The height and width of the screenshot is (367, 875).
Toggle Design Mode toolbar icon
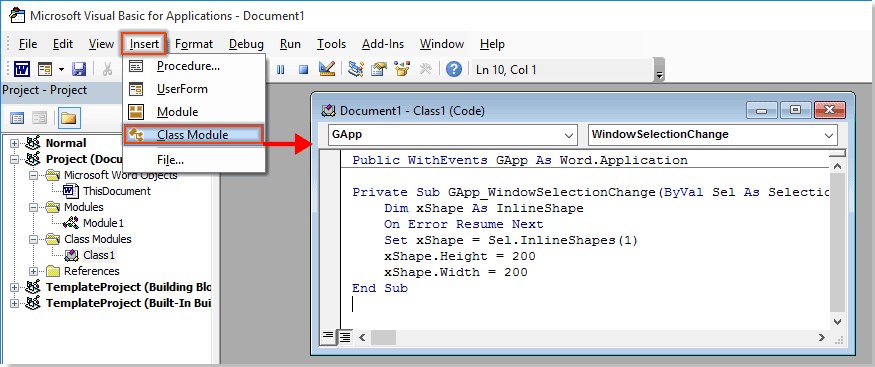pos(326,69)
